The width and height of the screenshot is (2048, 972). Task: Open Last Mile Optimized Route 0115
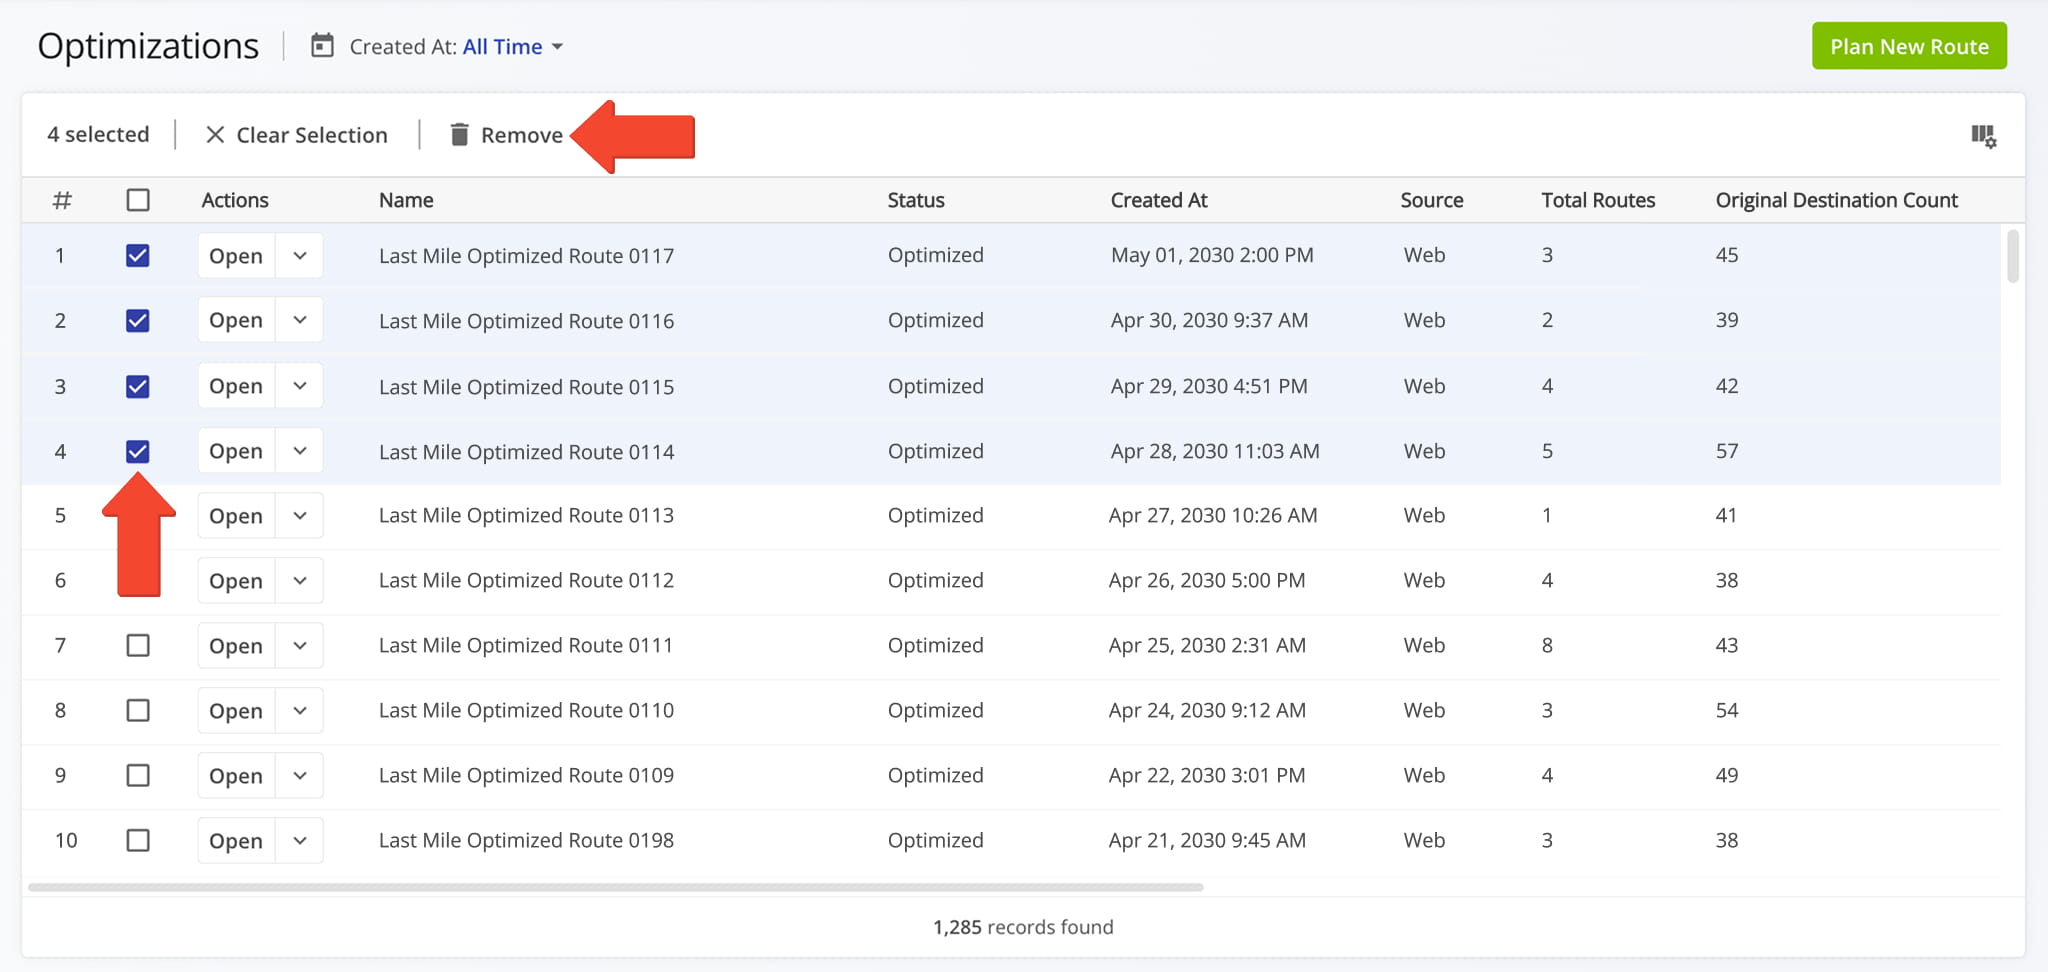coord(236,386)
